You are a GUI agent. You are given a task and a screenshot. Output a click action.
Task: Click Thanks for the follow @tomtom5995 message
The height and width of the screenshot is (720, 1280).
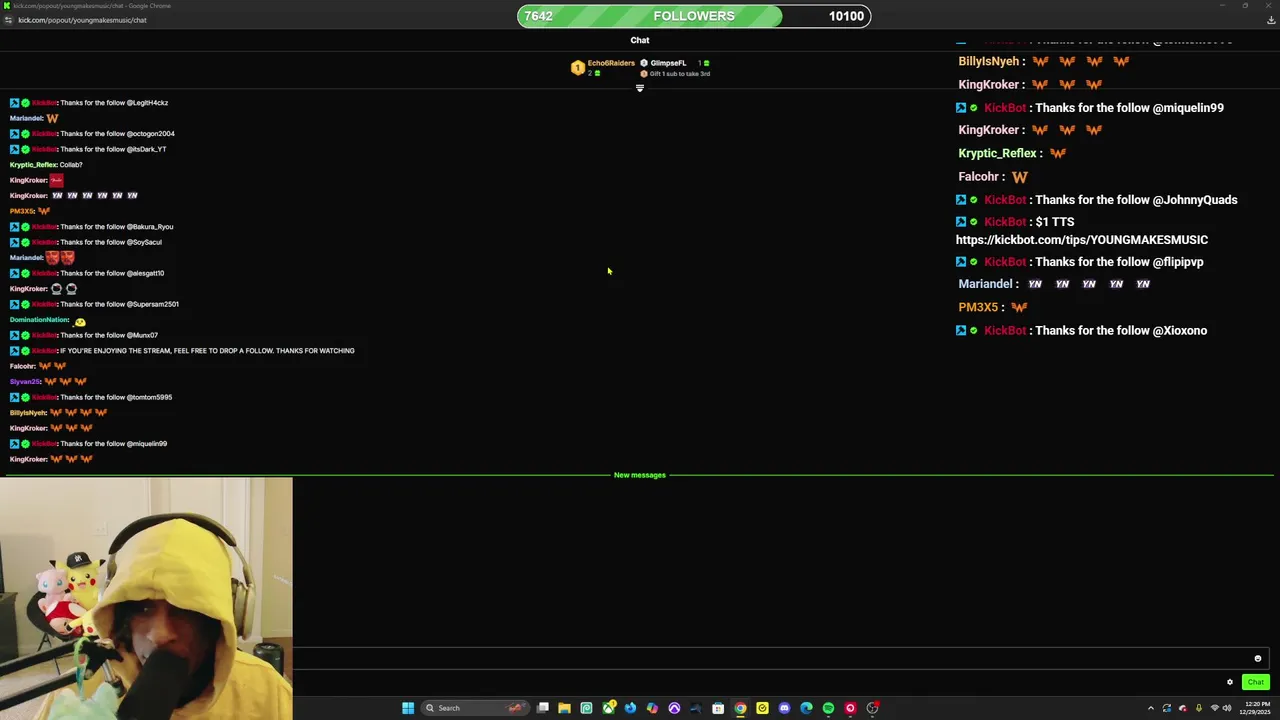tap(116, 397)
